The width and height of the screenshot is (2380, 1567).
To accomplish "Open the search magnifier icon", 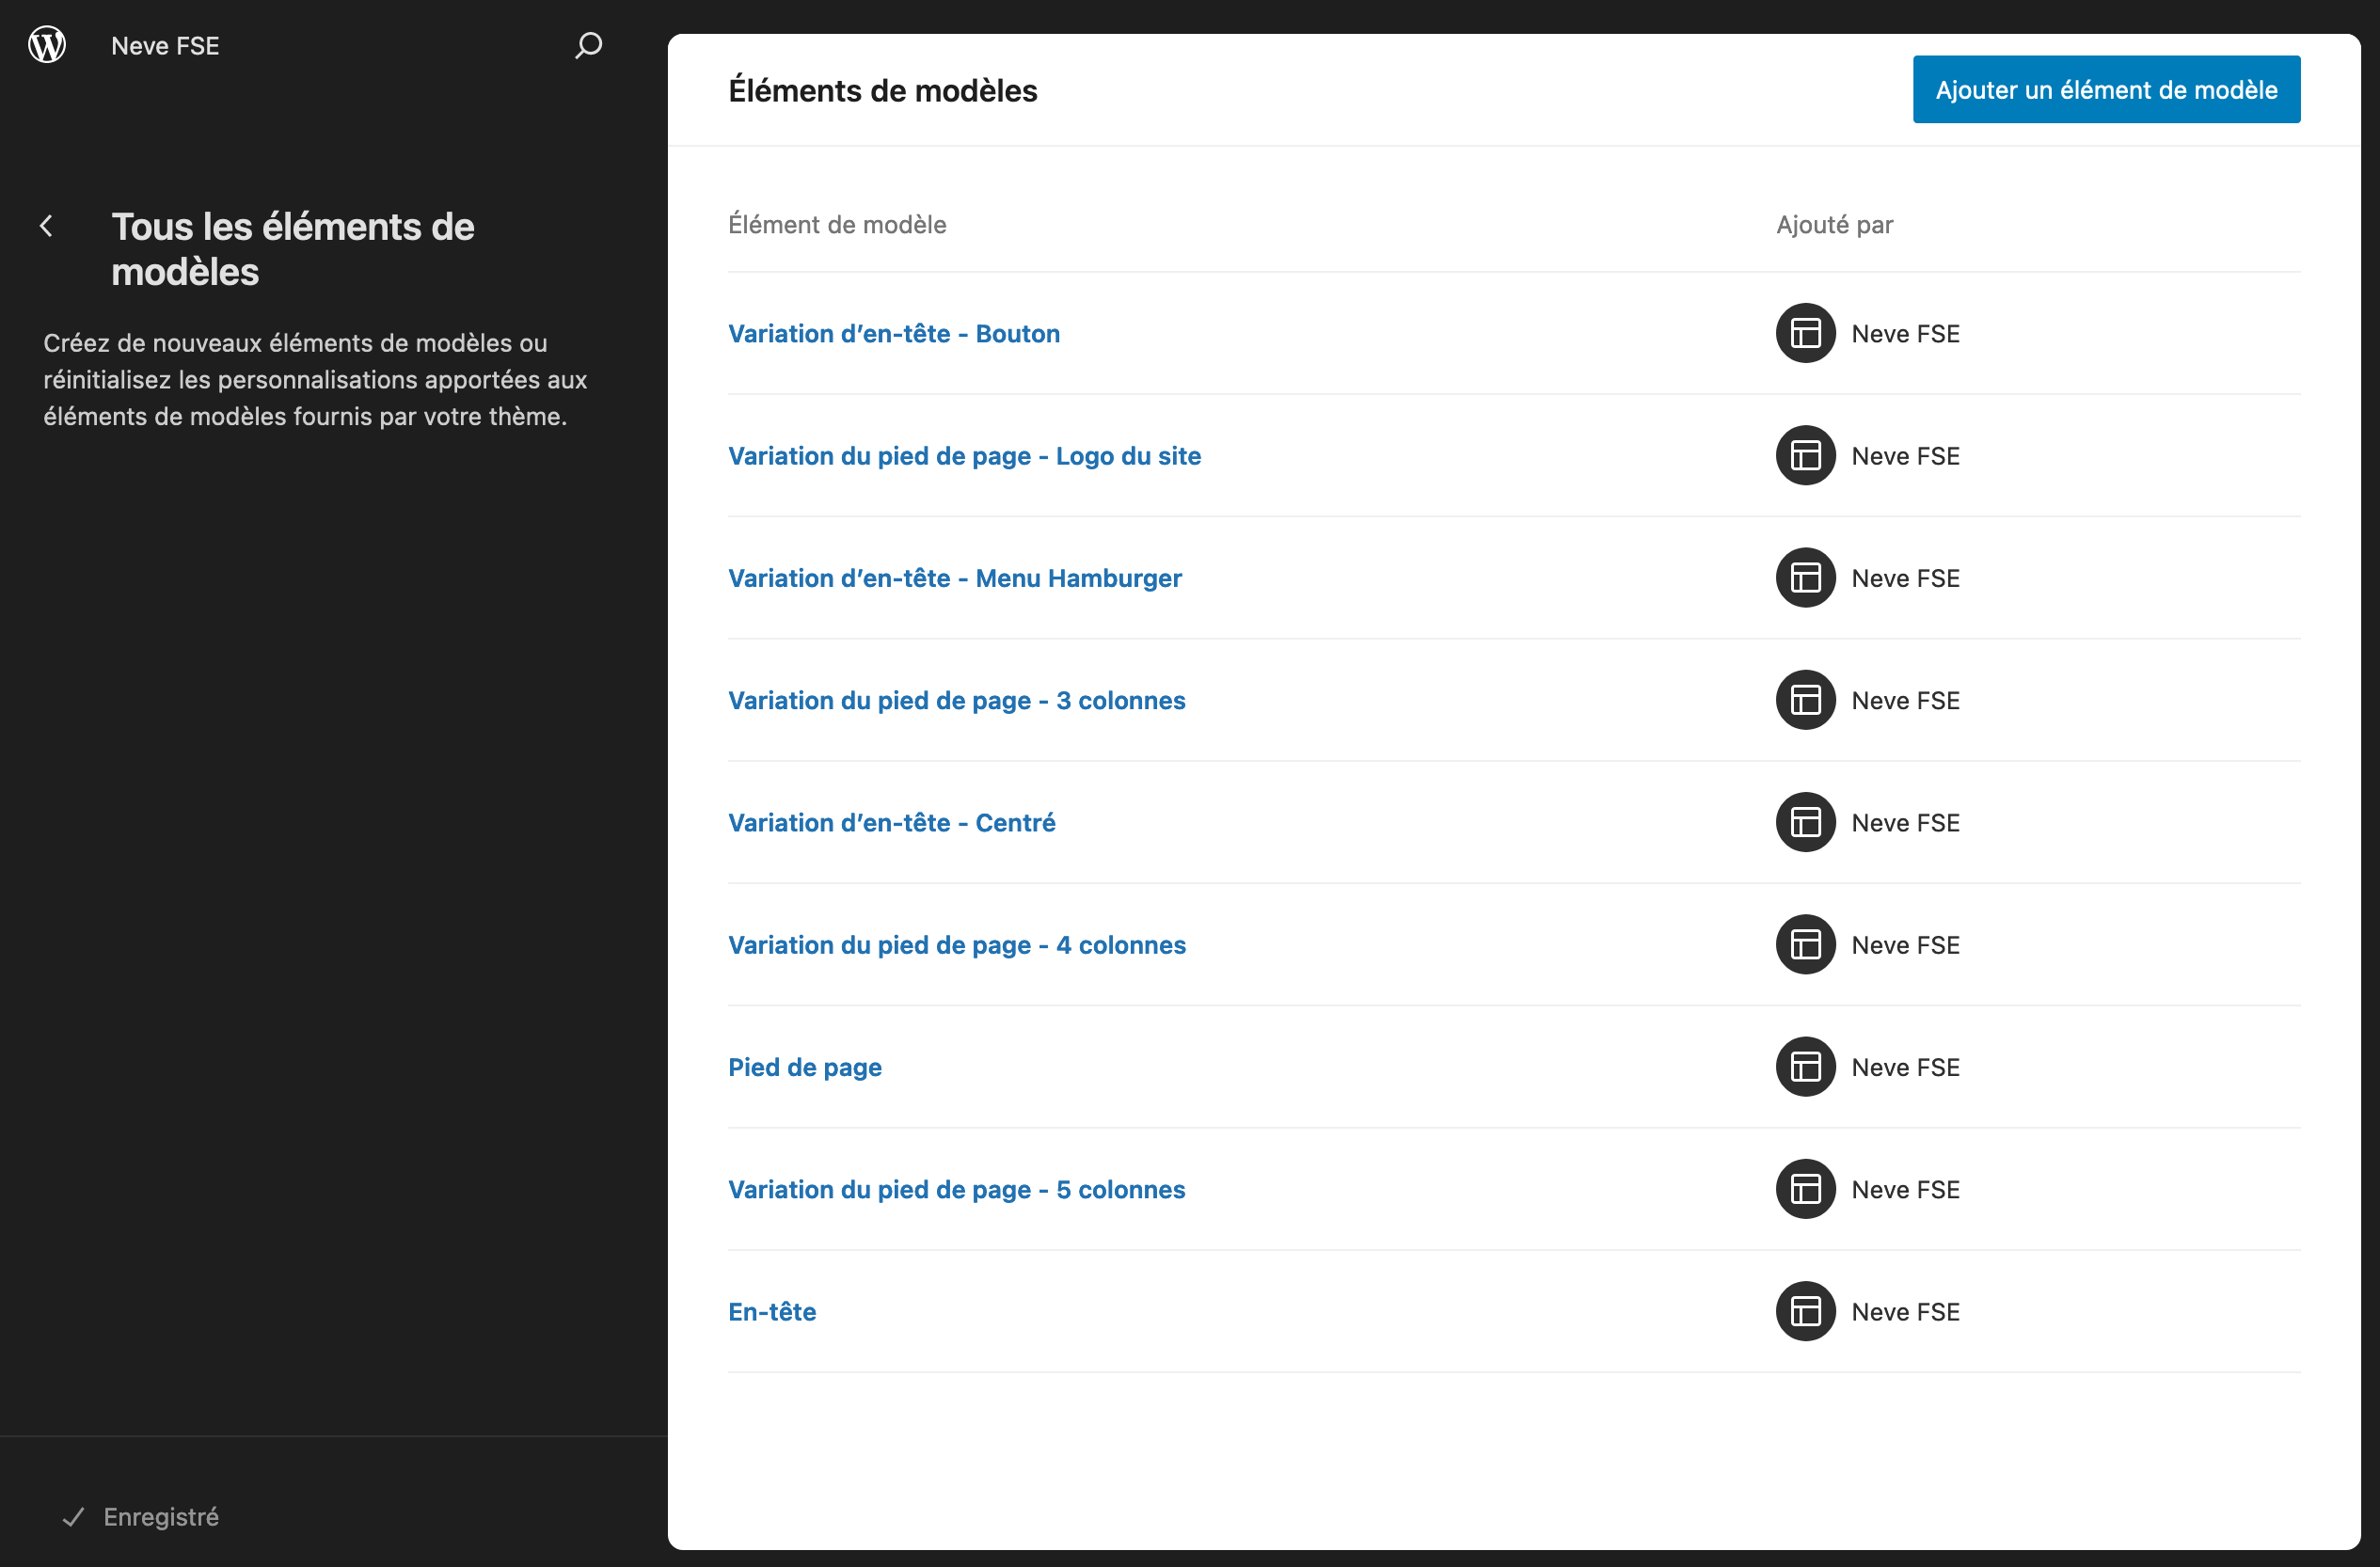I will coord(588,45).
